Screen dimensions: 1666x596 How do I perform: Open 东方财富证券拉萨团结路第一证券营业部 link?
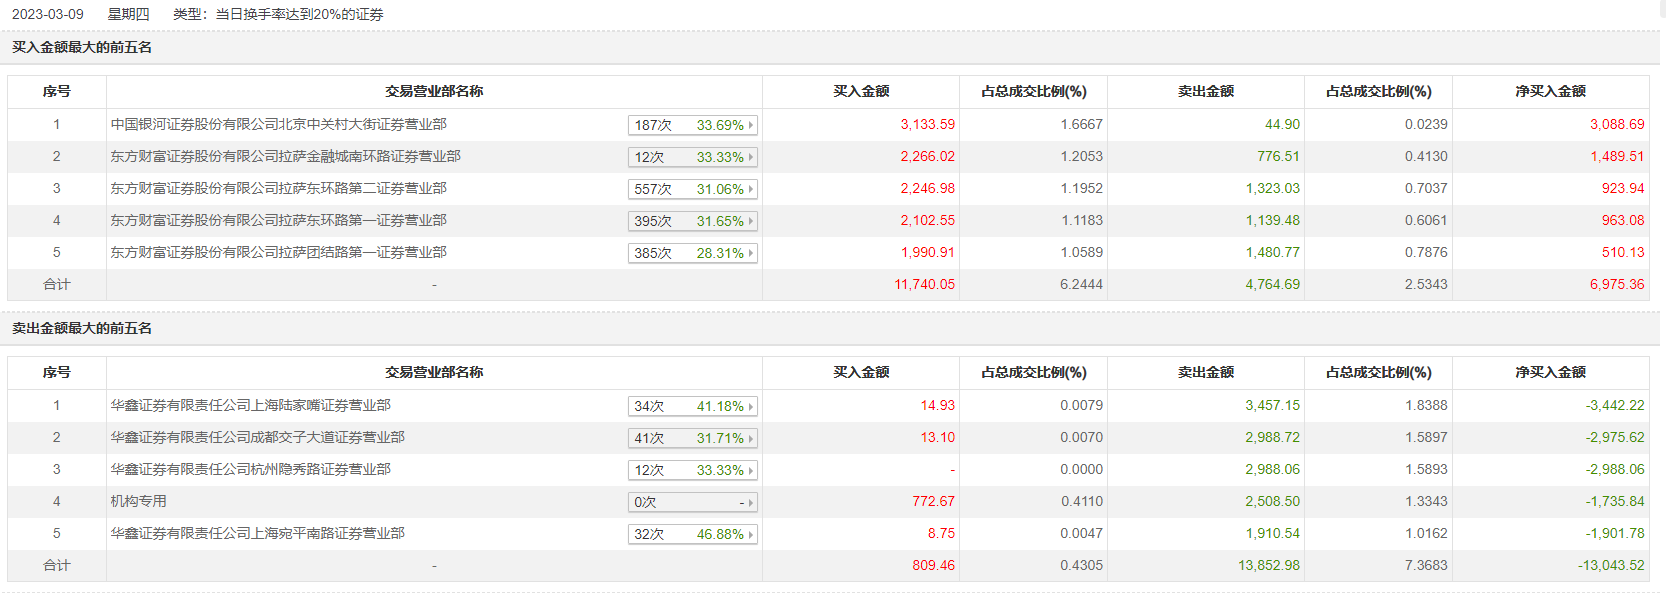click(278, 252)
